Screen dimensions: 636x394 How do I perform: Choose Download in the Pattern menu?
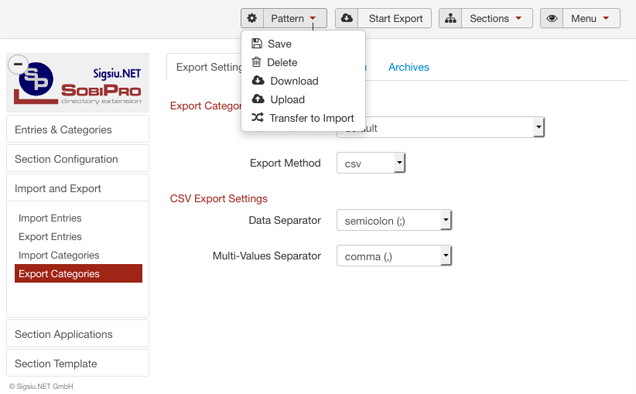(x=303, y=81)
